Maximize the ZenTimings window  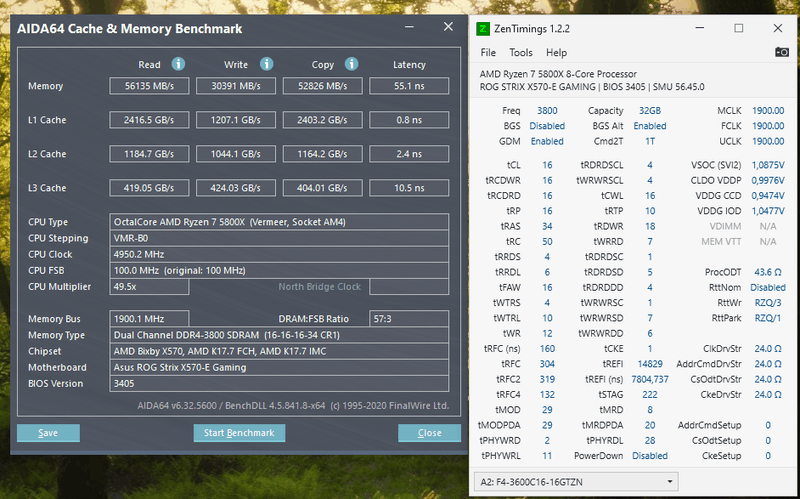pyautogui.click(x=739, y=28)
